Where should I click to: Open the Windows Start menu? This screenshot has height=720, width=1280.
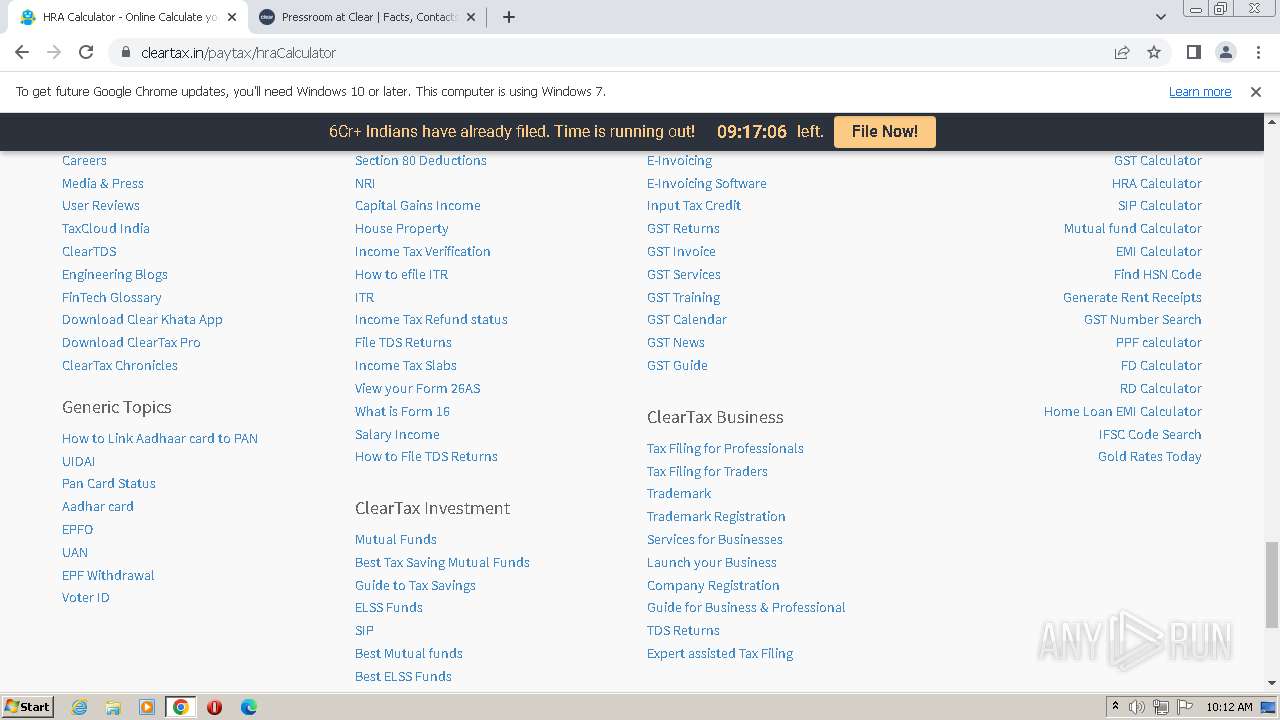(28, 706)
